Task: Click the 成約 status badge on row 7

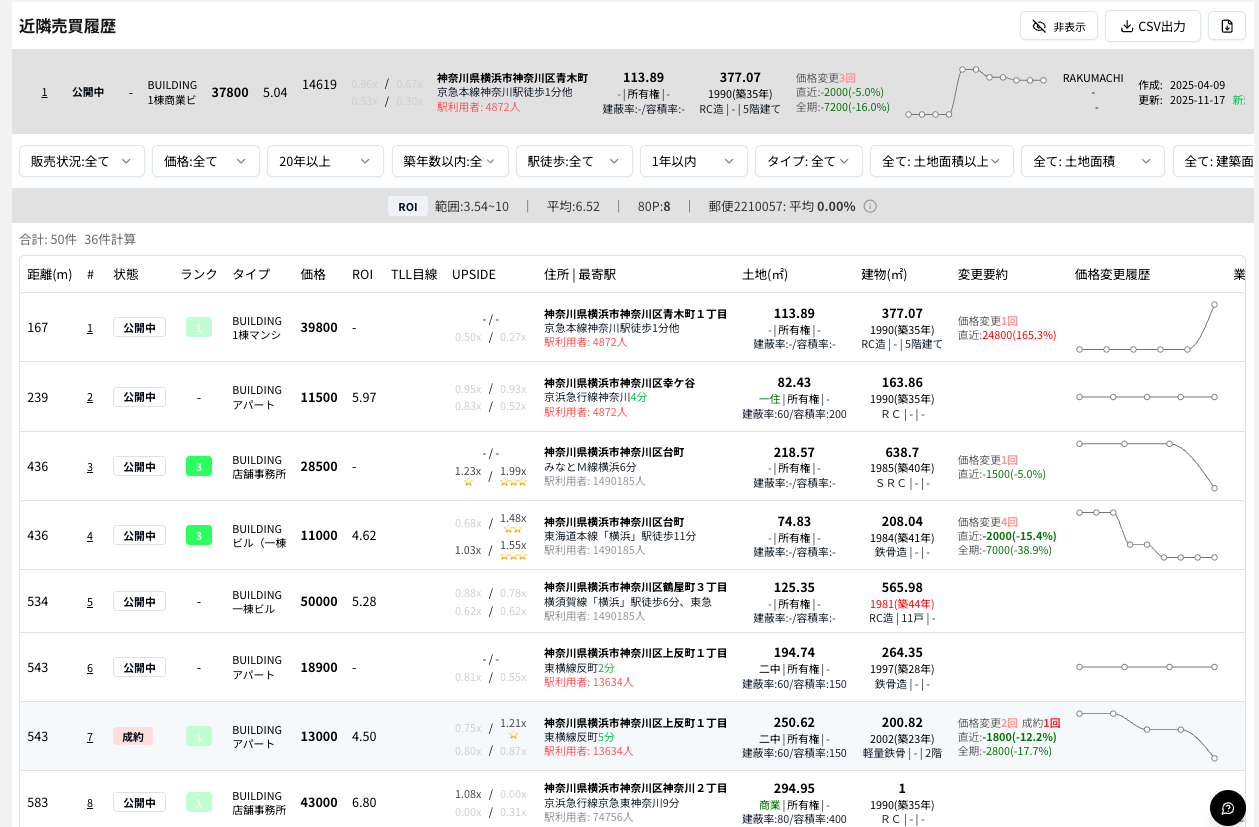Action: pos(133,735)
